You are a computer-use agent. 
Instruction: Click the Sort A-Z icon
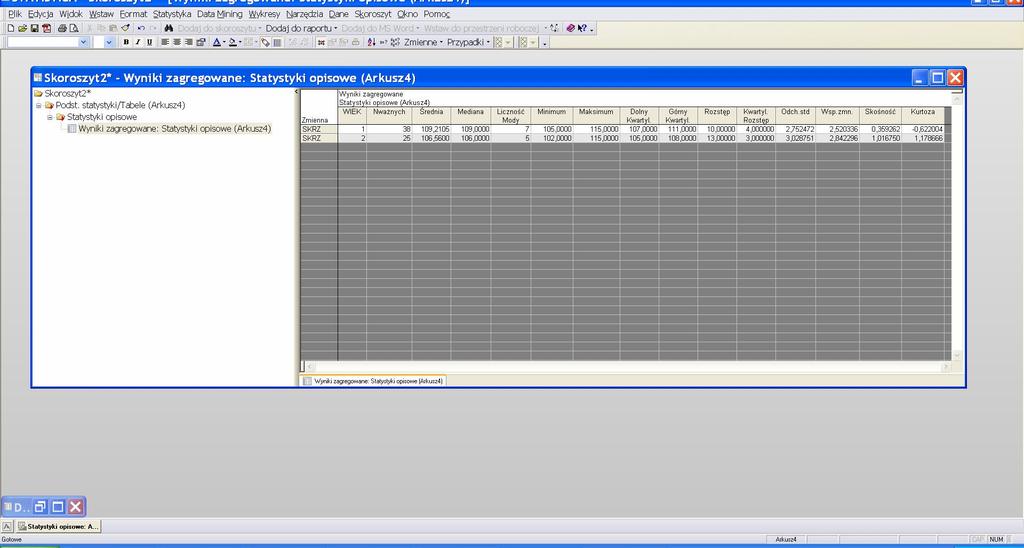pos(372,42)
